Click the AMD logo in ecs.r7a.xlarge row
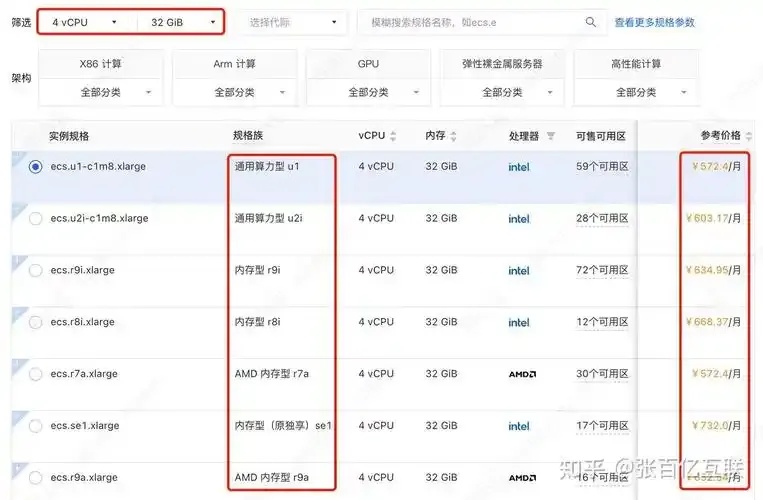Screen dimensions: 763x500 [522, 374]
